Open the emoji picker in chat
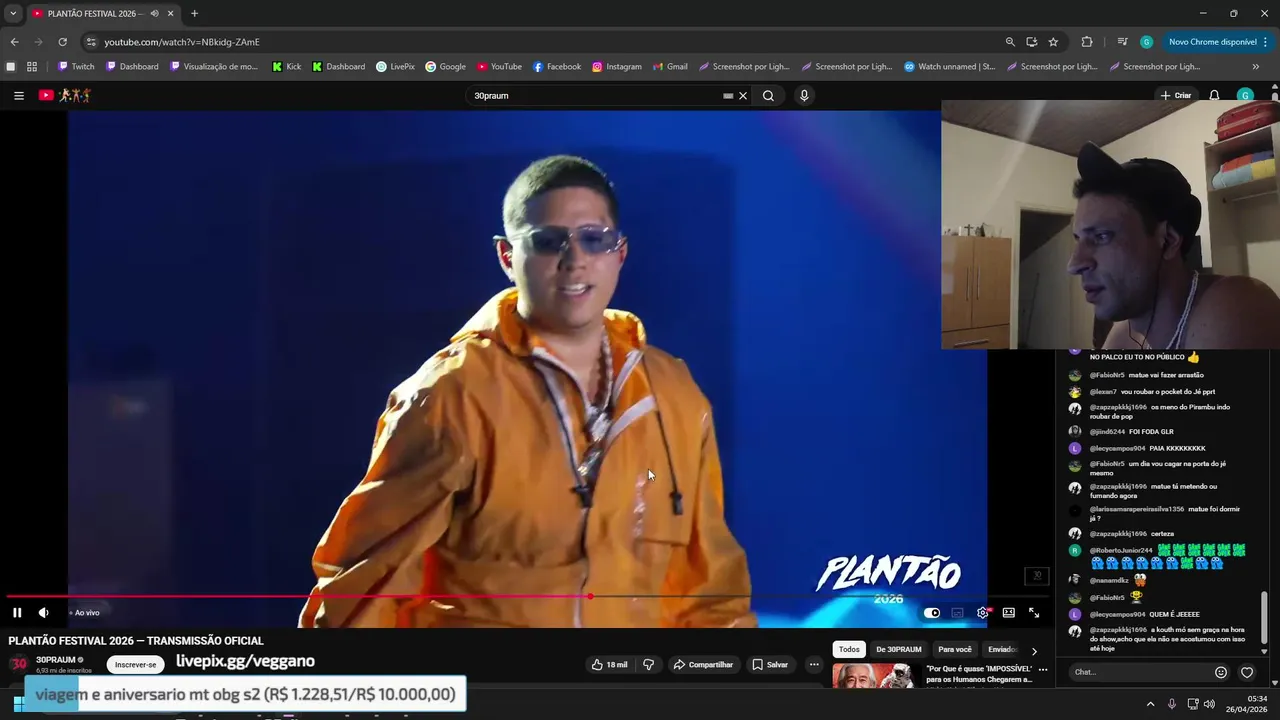The width and height of the screenshot is (1280, 720). [x=1221, y=672]
